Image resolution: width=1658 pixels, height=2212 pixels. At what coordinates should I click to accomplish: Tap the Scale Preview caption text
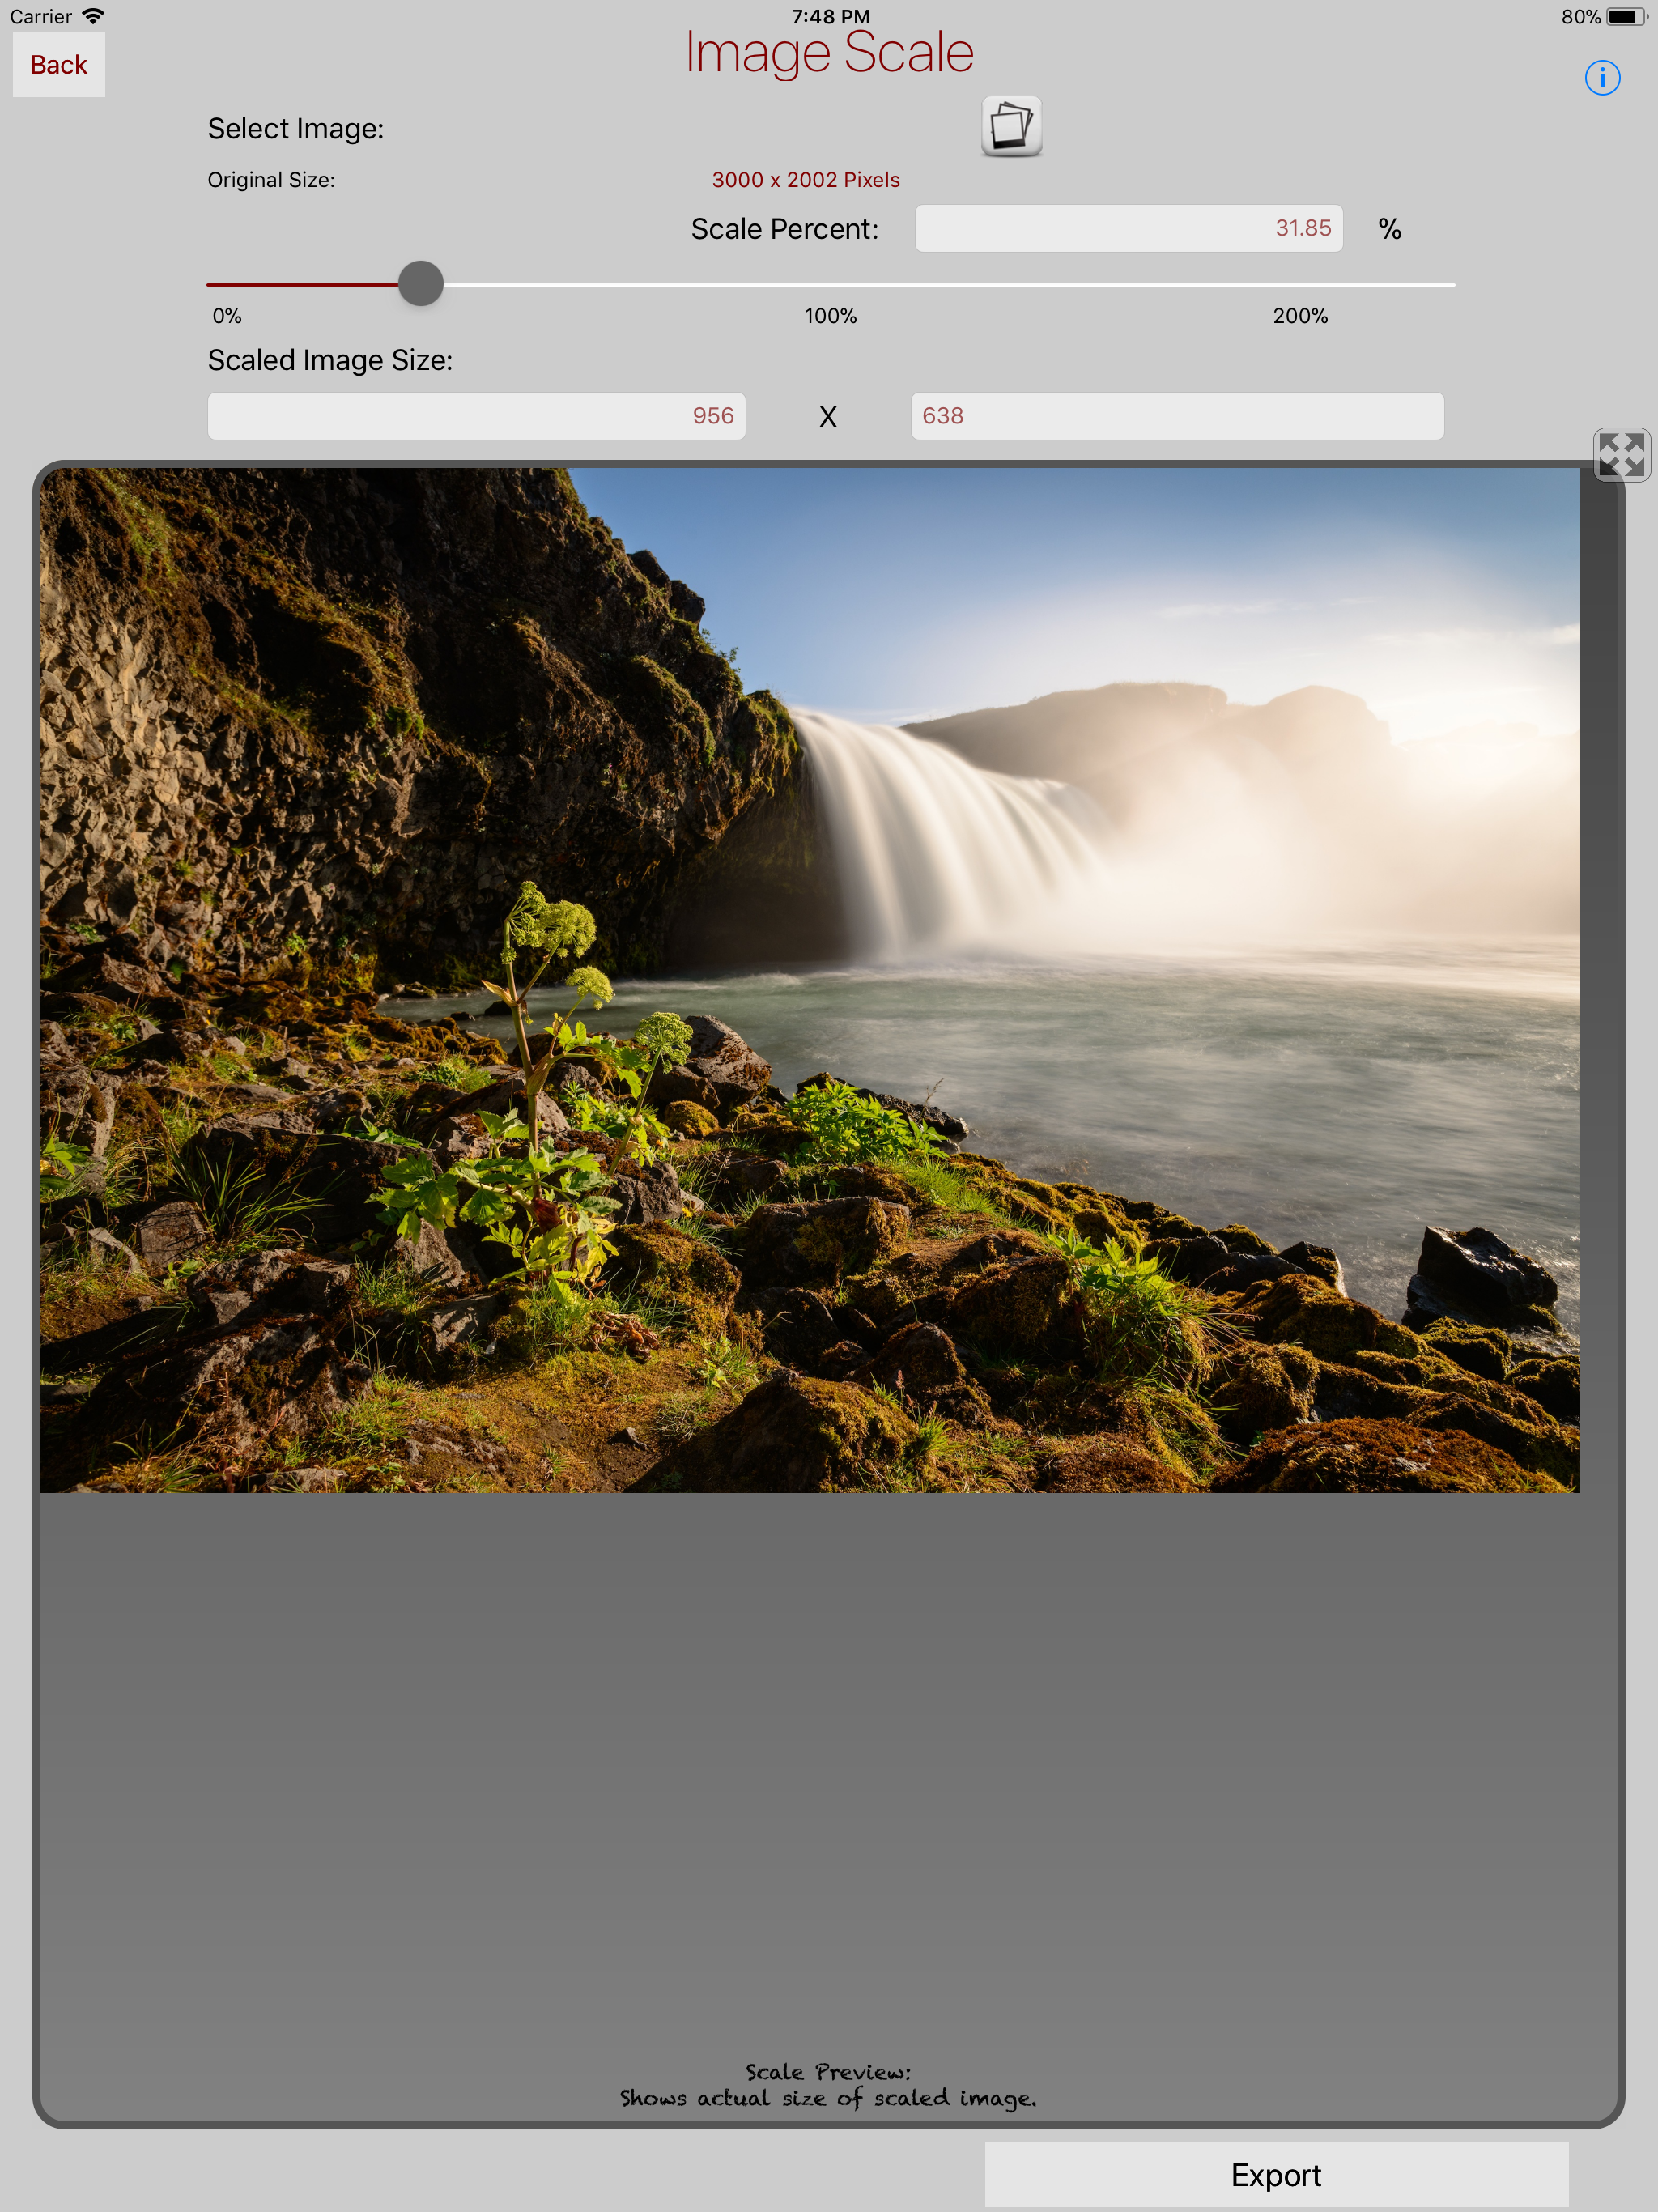[x=828, y=2085]
